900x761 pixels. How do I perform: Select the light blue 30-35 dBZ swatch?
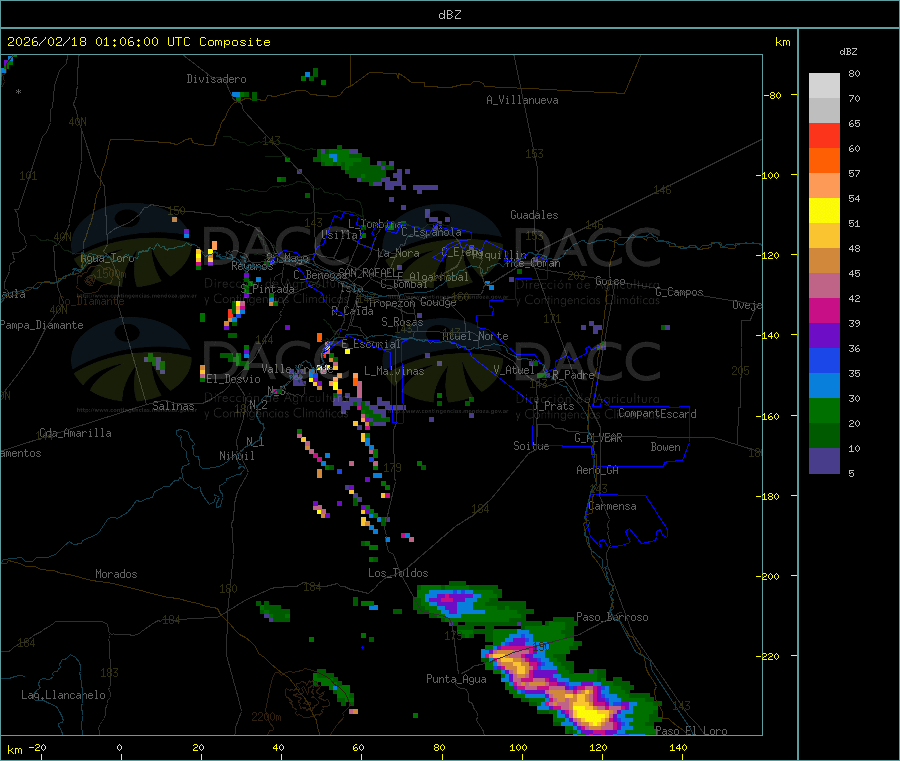tap(824, 385)
